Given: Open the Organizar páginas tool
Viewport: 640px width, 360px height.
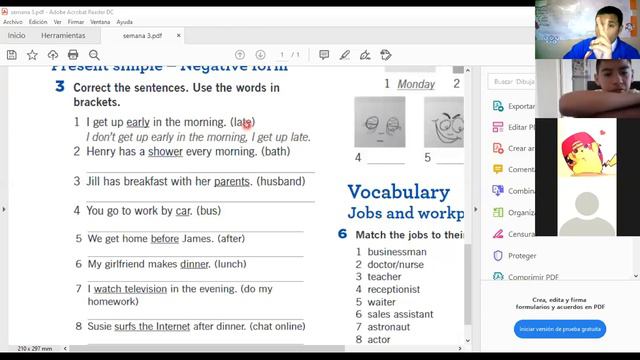Looking at the screenshot, I should pos(513,213).
